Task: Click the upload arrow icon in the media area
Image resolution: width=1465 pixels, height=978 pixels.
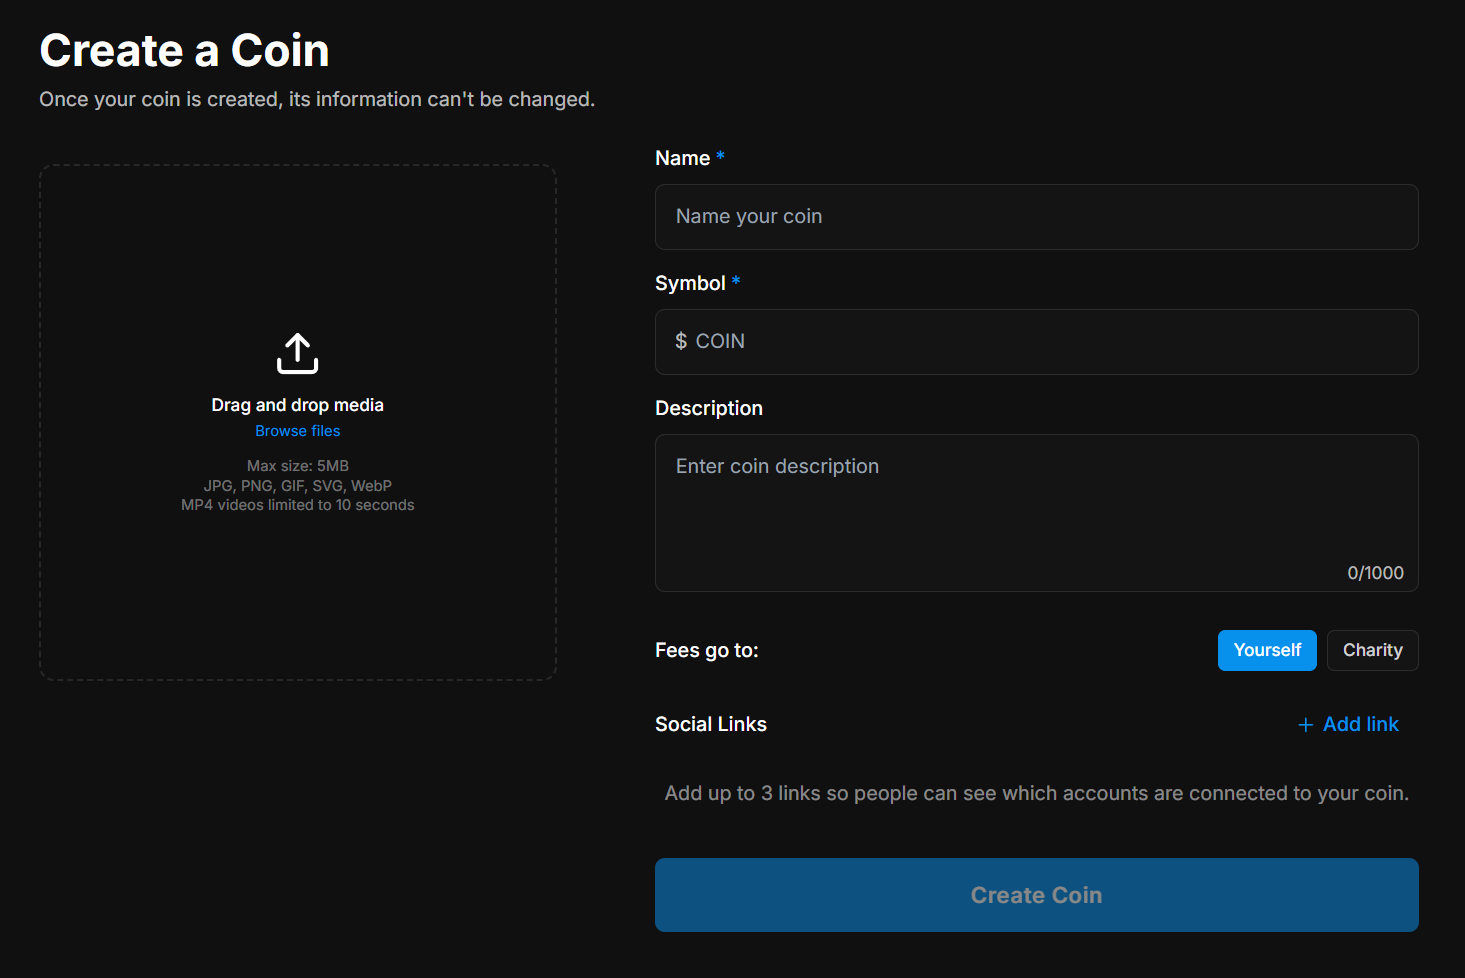Action: click(x=297, y=353)
